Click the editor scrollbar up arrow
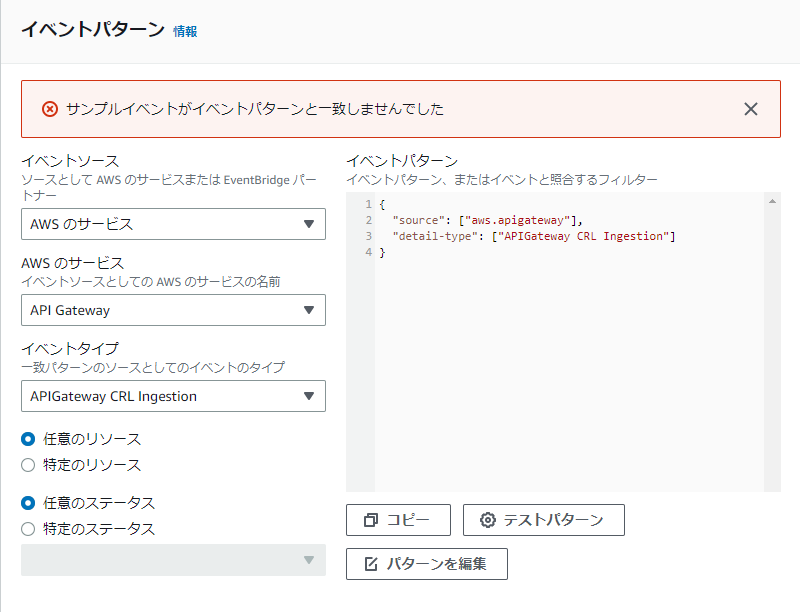The image size is (800, 612). coord(772,201)
